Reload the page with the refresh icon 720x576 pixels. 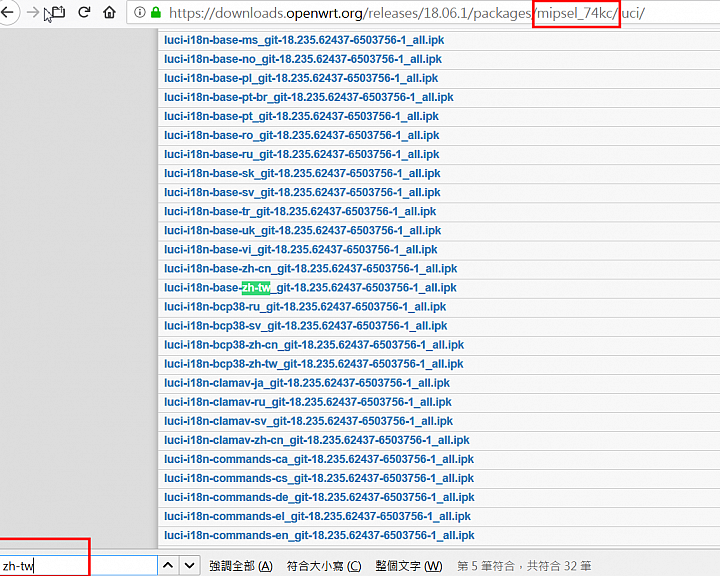84,12
